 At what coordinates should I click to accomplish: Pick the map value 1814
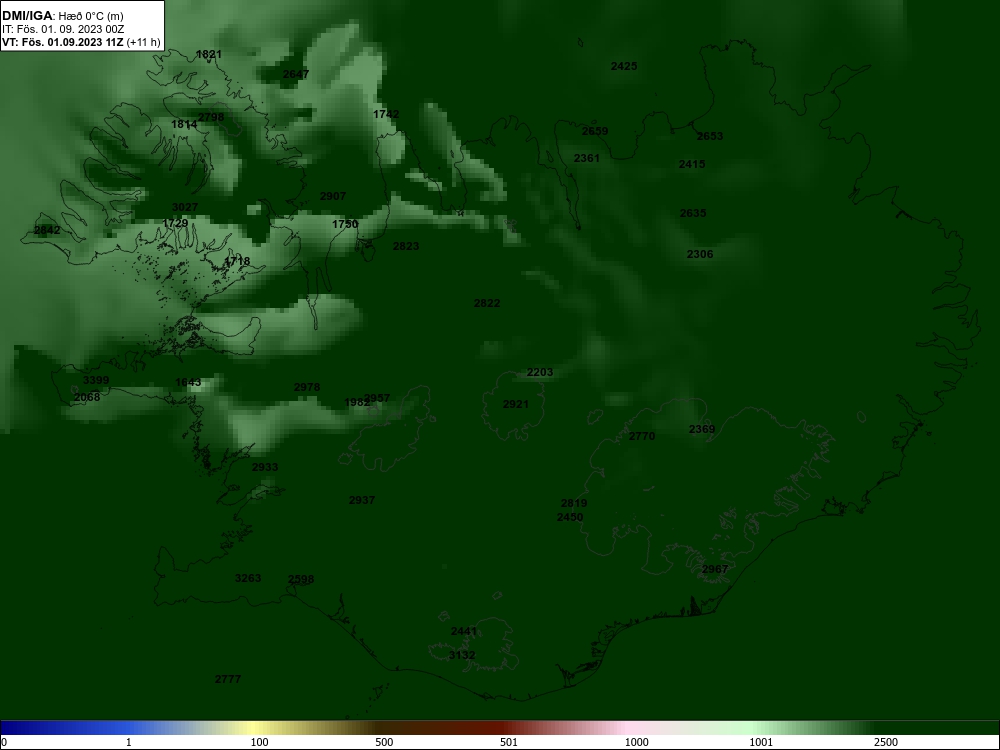pos(184,124)
